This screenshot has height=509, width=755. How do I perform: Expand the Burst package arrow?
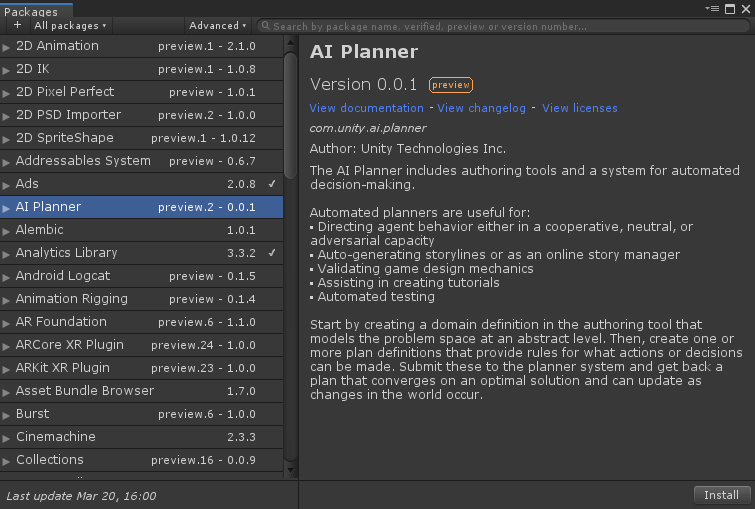[6, 415]
